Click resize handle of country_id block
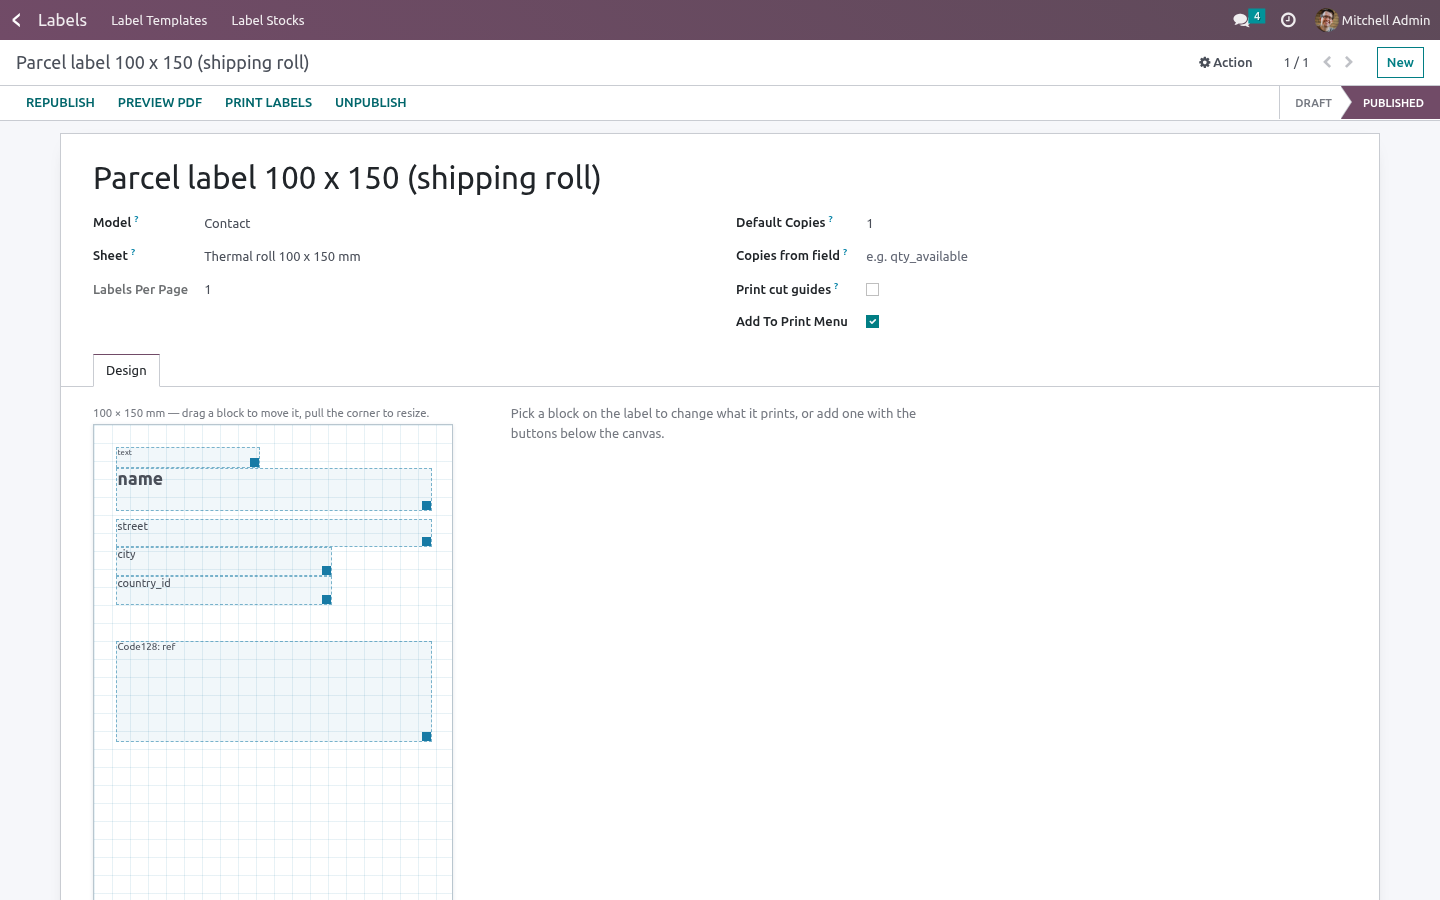The height and width of the screenshot is (900, 1440). point(326,600)
